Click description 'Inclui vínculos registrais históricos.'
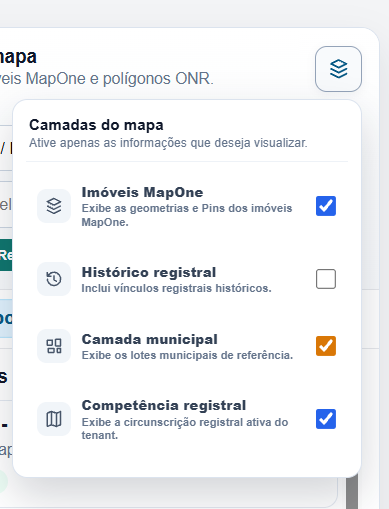The height and width of the screenshot is (509, 389). [176, 288]
